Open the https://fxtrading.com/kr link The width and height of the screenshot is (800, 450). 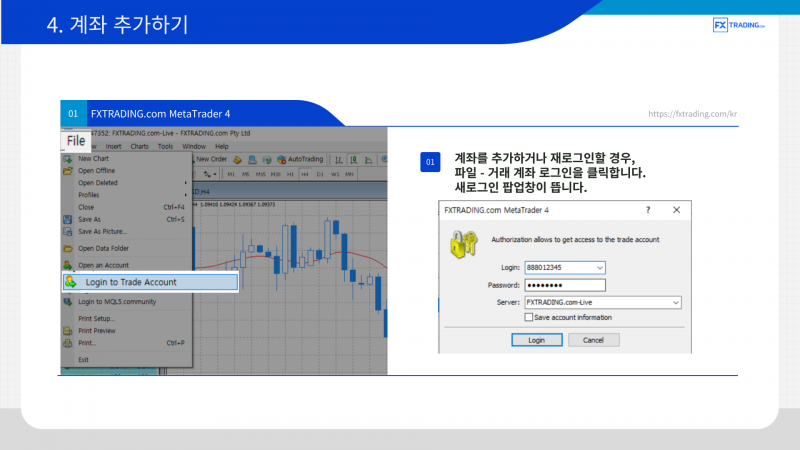(x=692, y=114)
